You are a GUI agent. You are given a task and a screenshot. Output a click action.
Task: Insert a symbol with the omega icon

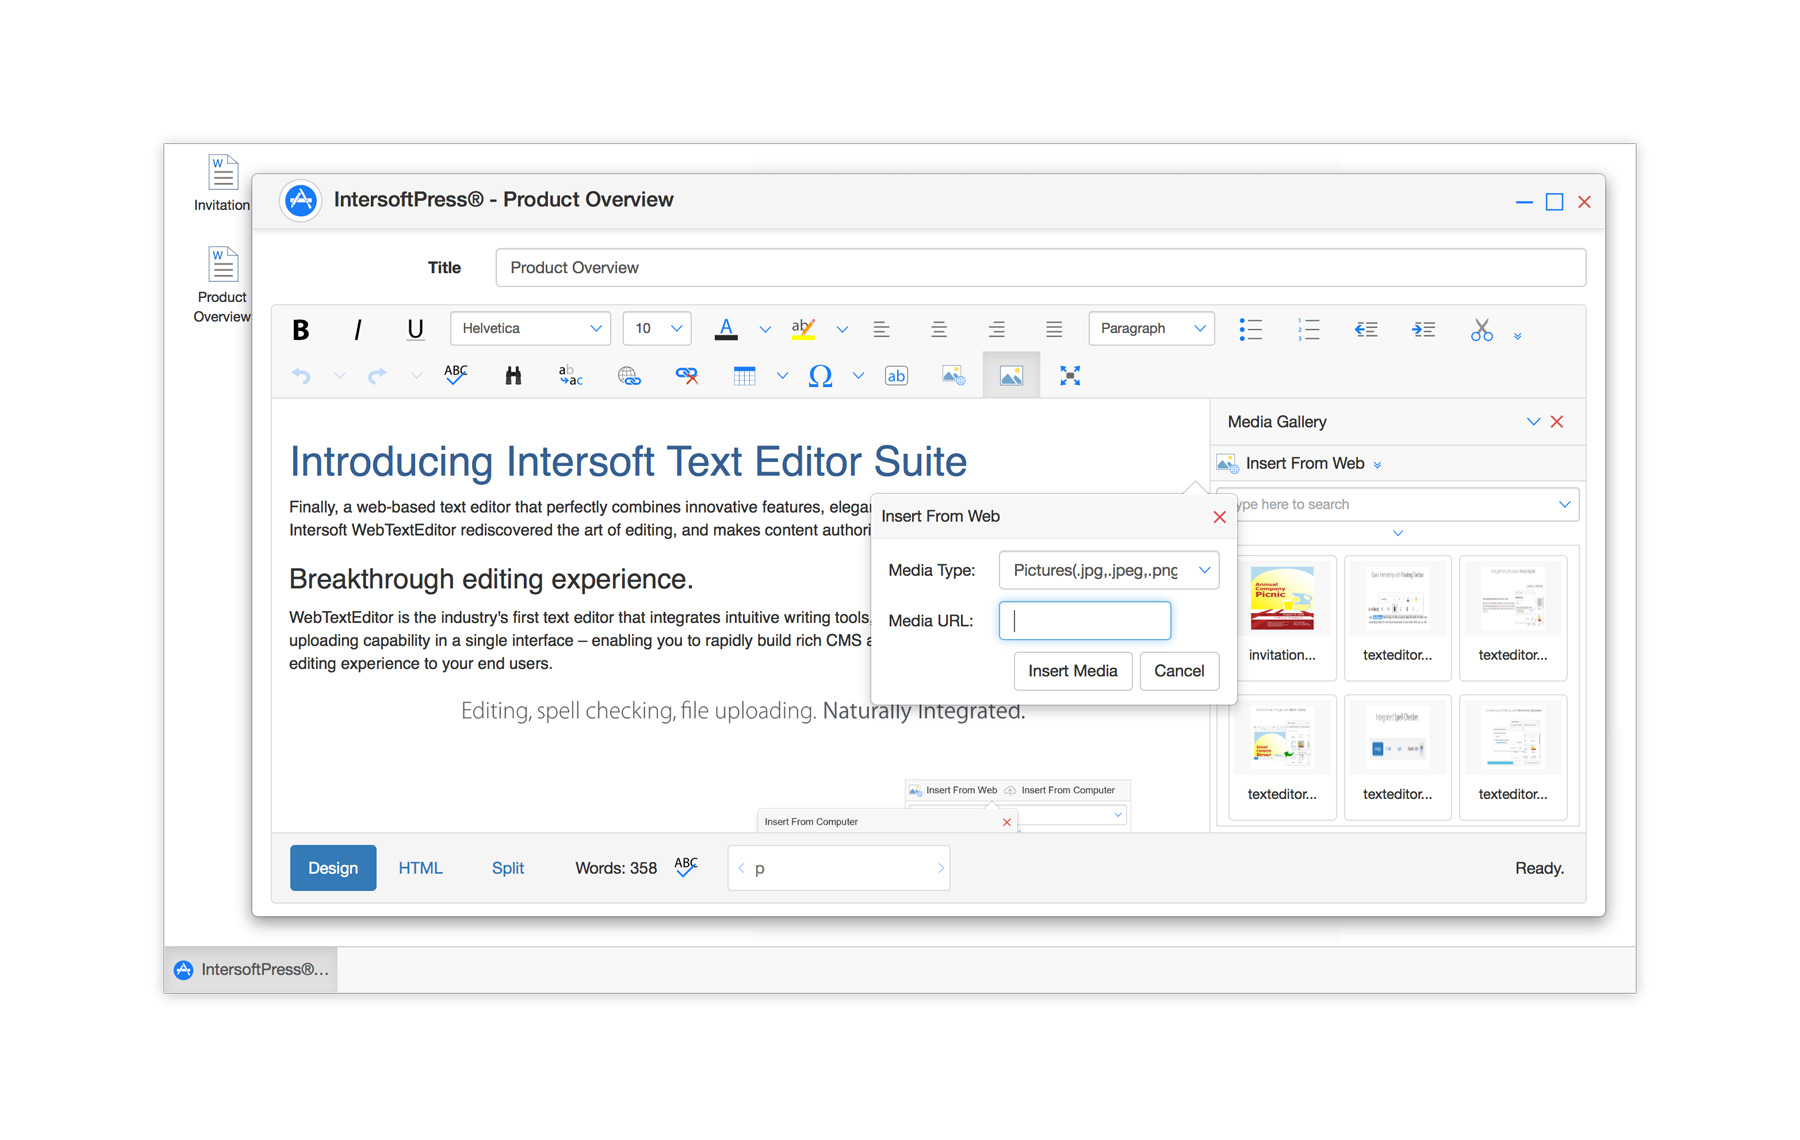coord(820,376)
